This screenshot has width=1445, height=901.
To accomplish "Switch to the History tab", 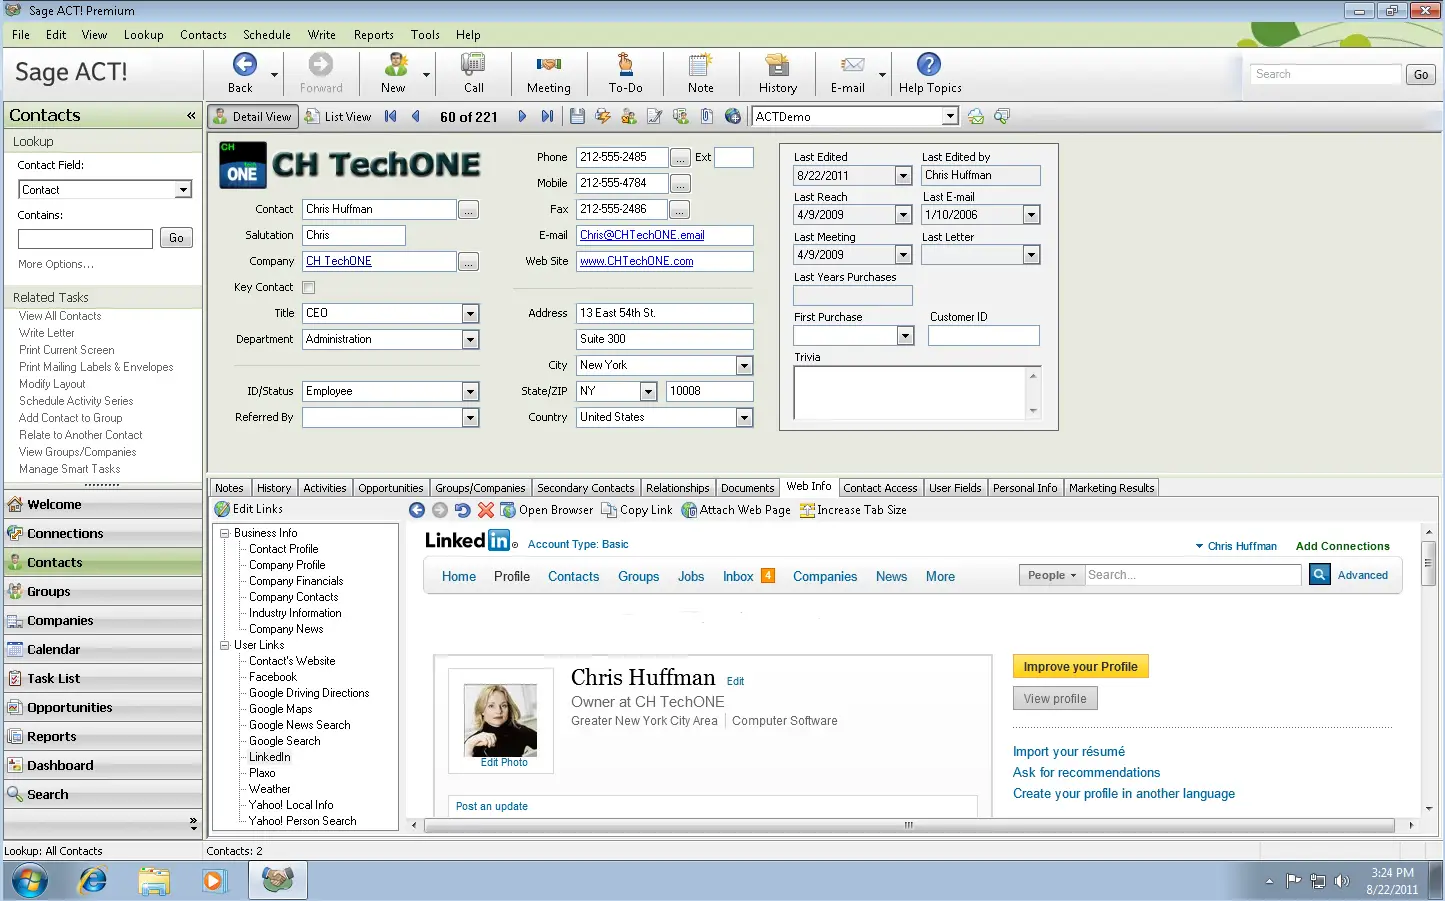I will pos(274,488).
